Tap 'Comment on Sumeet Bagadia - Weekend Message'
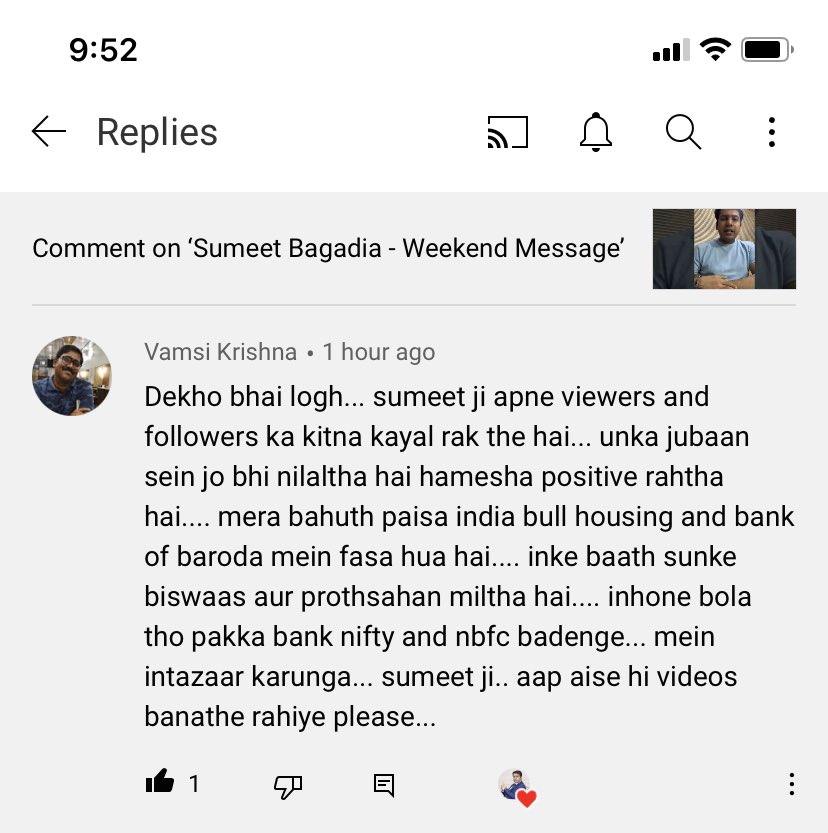Viewport: 828px width, 833px height. pyautogui.click(x=328, y=248)
